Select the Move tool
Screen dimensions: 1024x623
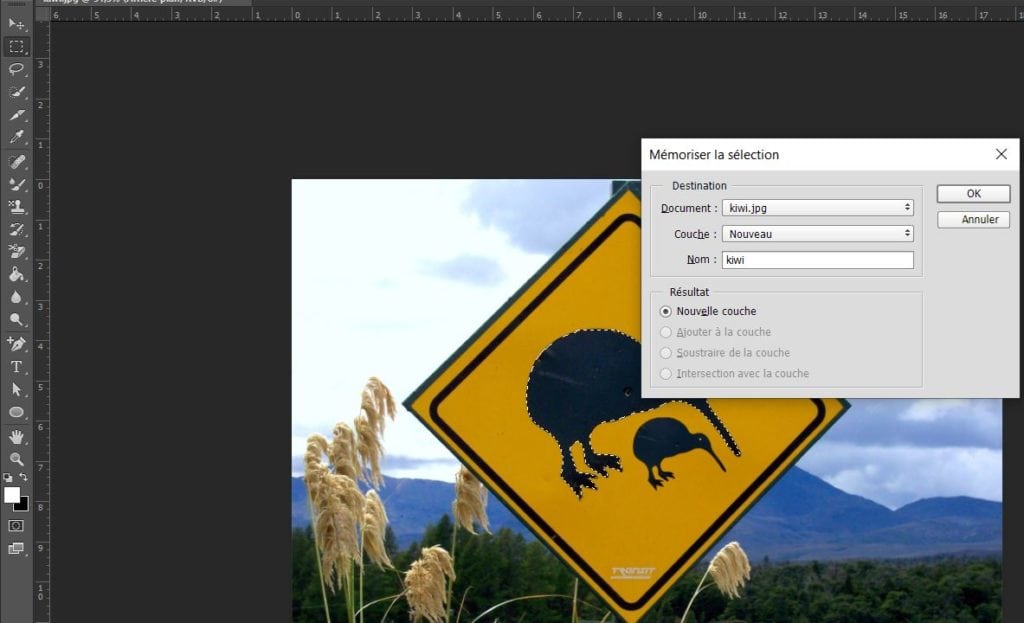point(16,24)
